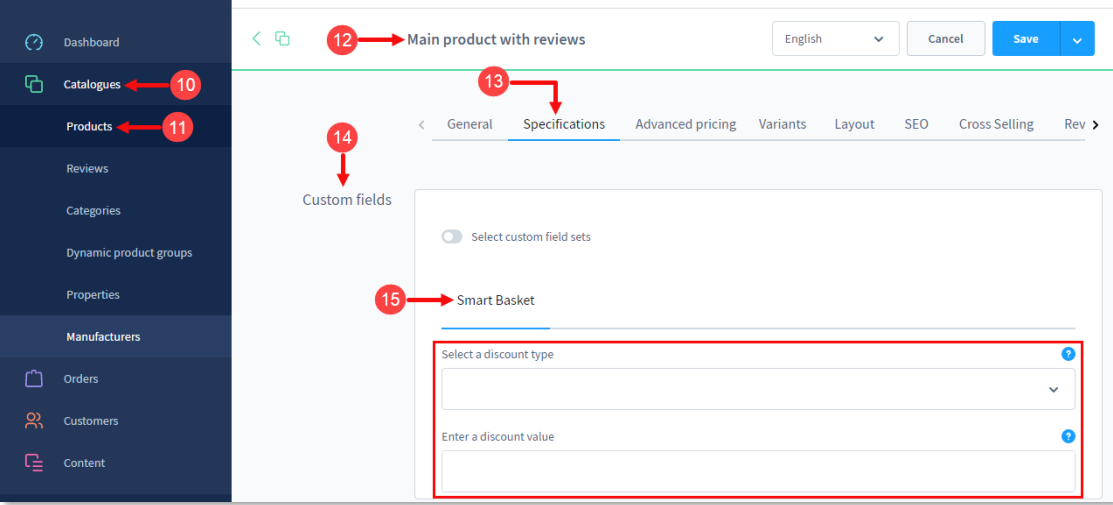Open the English language dropdown
The image size is (1113, 505).
(x=835, y=38)
